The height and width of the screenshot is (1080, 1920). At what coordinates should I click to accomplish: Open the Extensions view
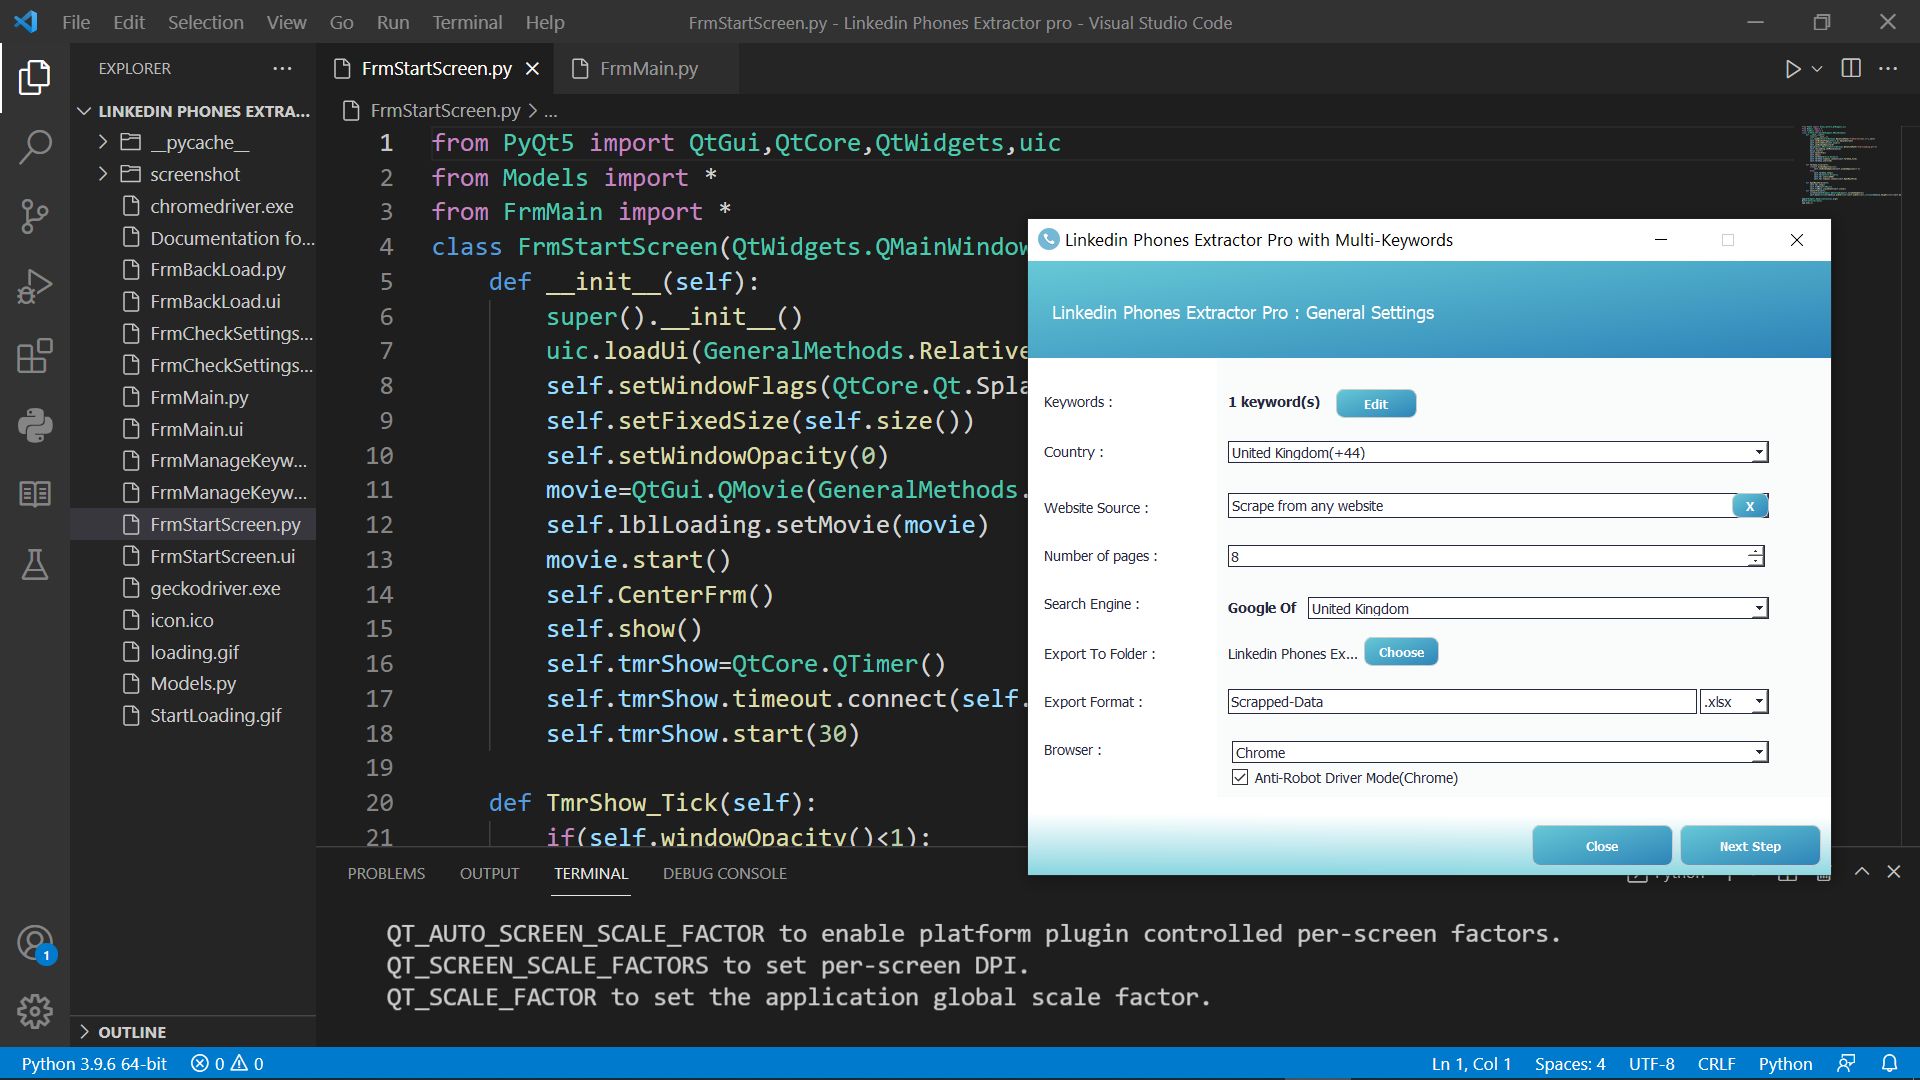[35, 356]
